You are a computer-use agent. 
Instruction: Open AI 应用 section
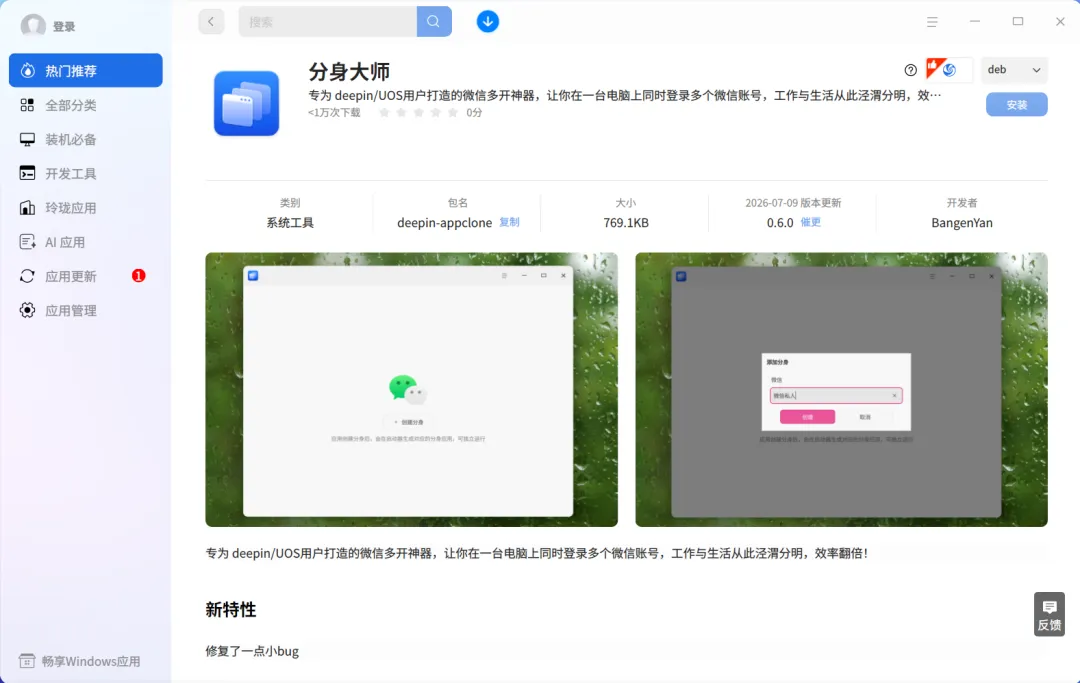85,242
